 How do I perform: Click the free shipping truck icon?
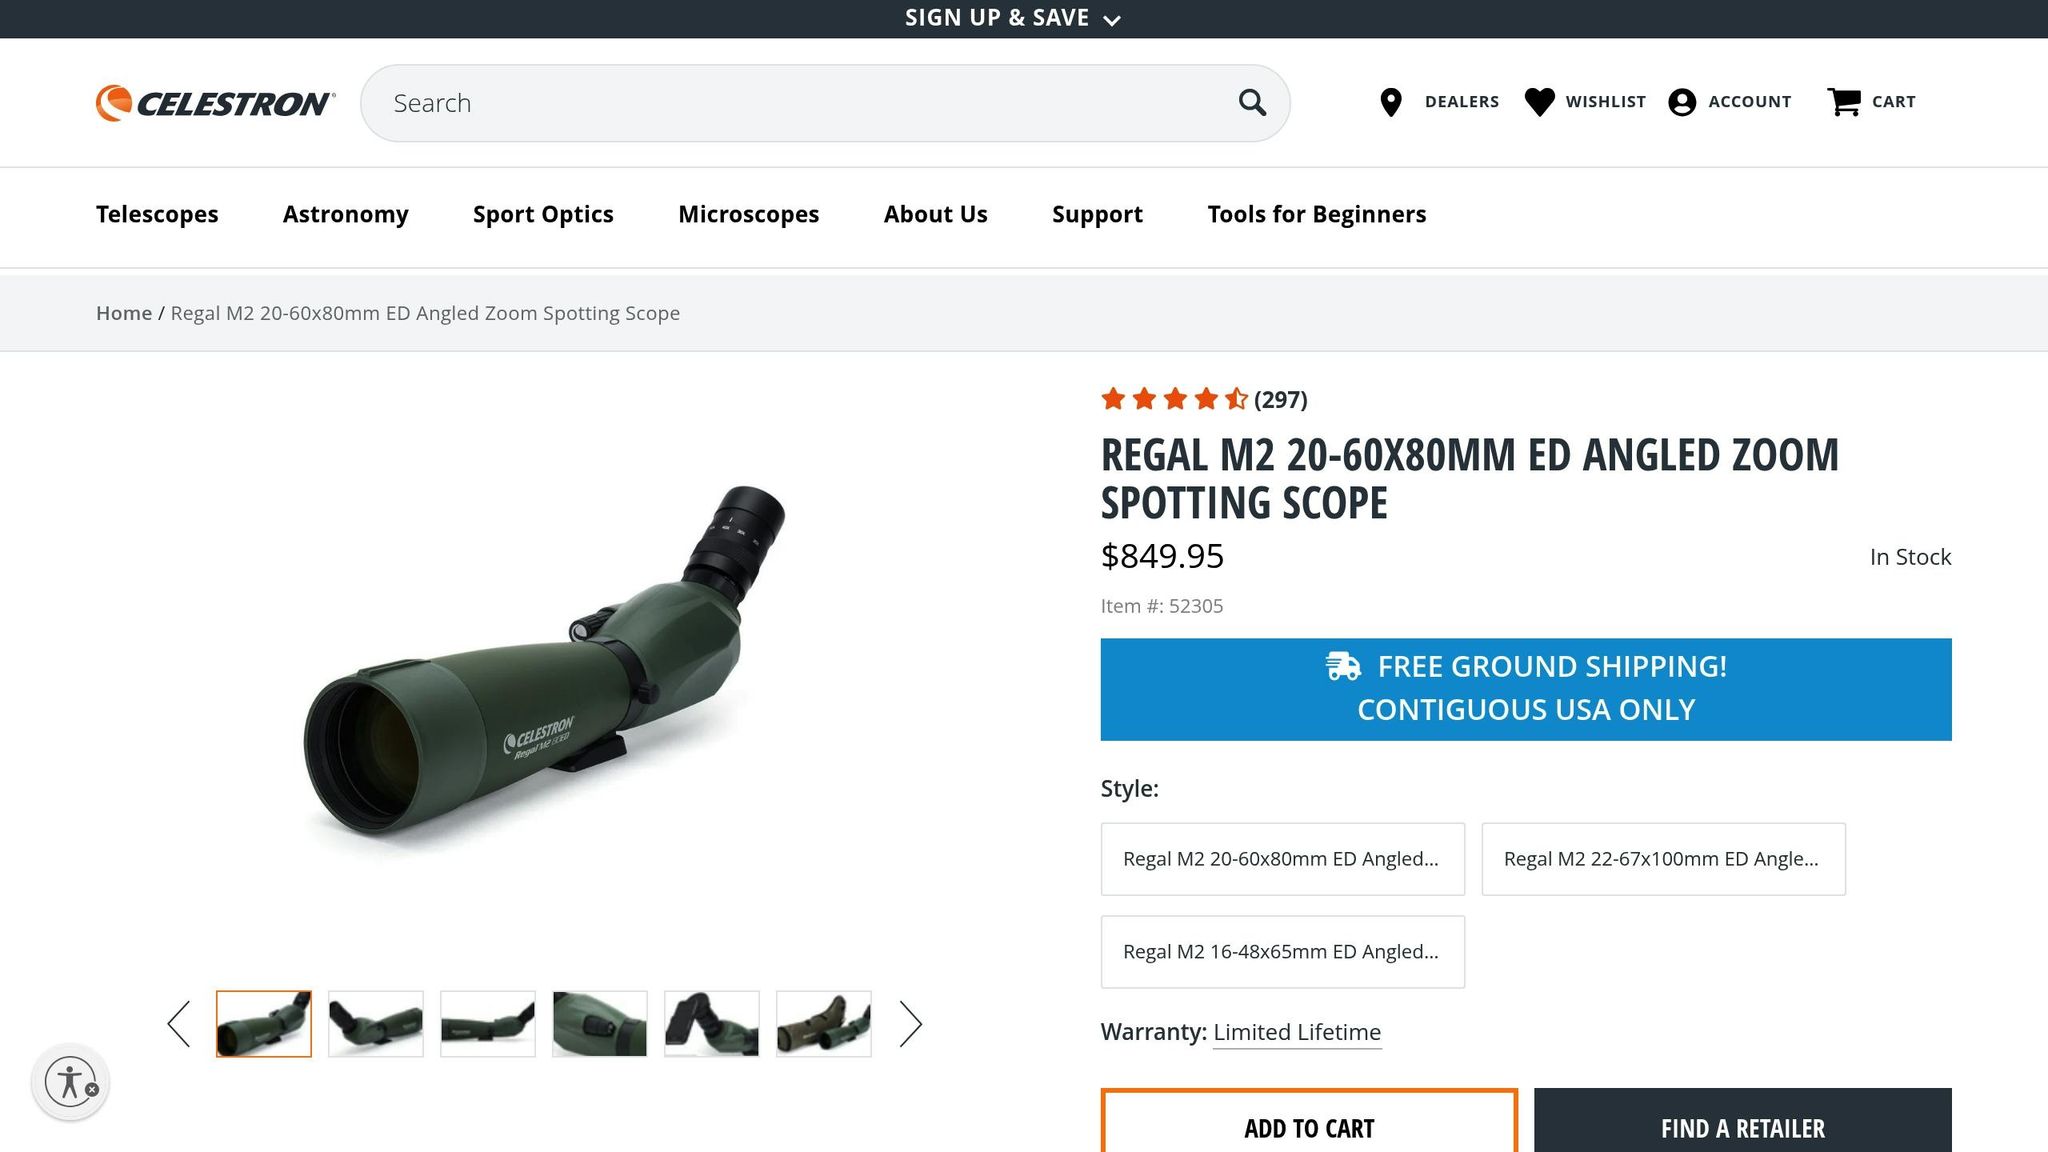[x=1342, y=665]
